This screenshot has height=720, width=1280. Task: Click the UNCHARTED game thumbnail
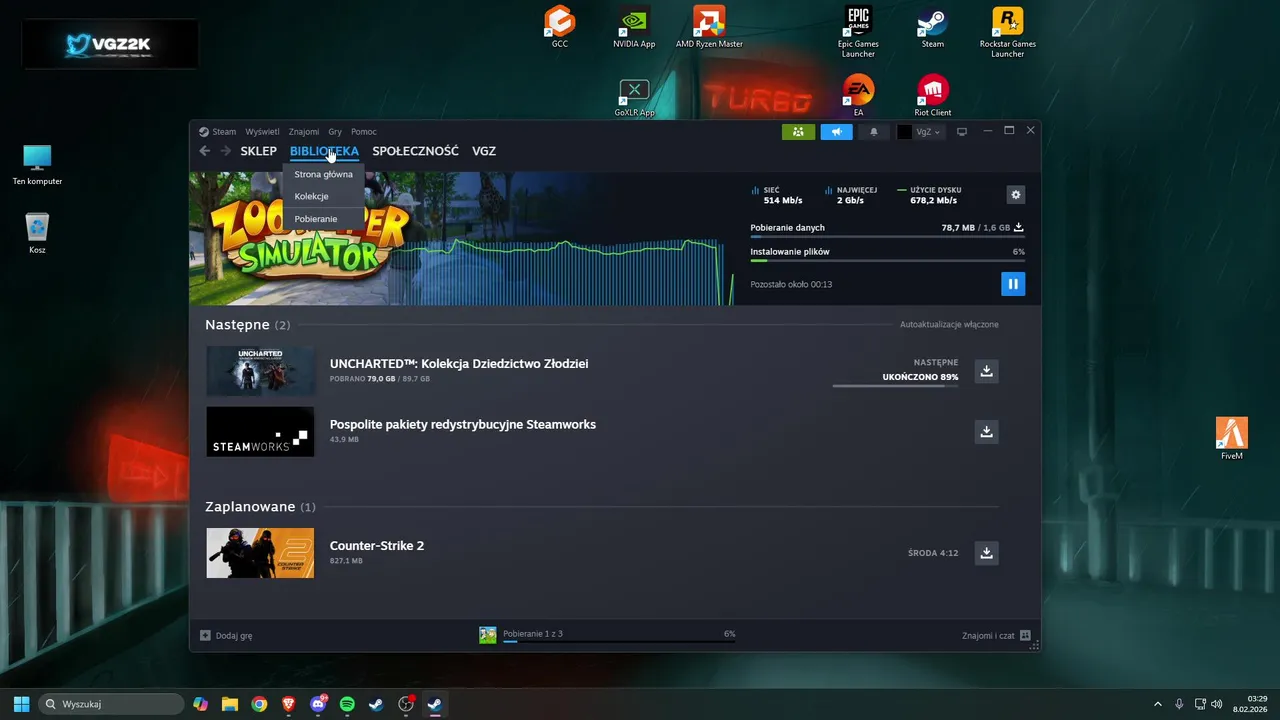260,371
